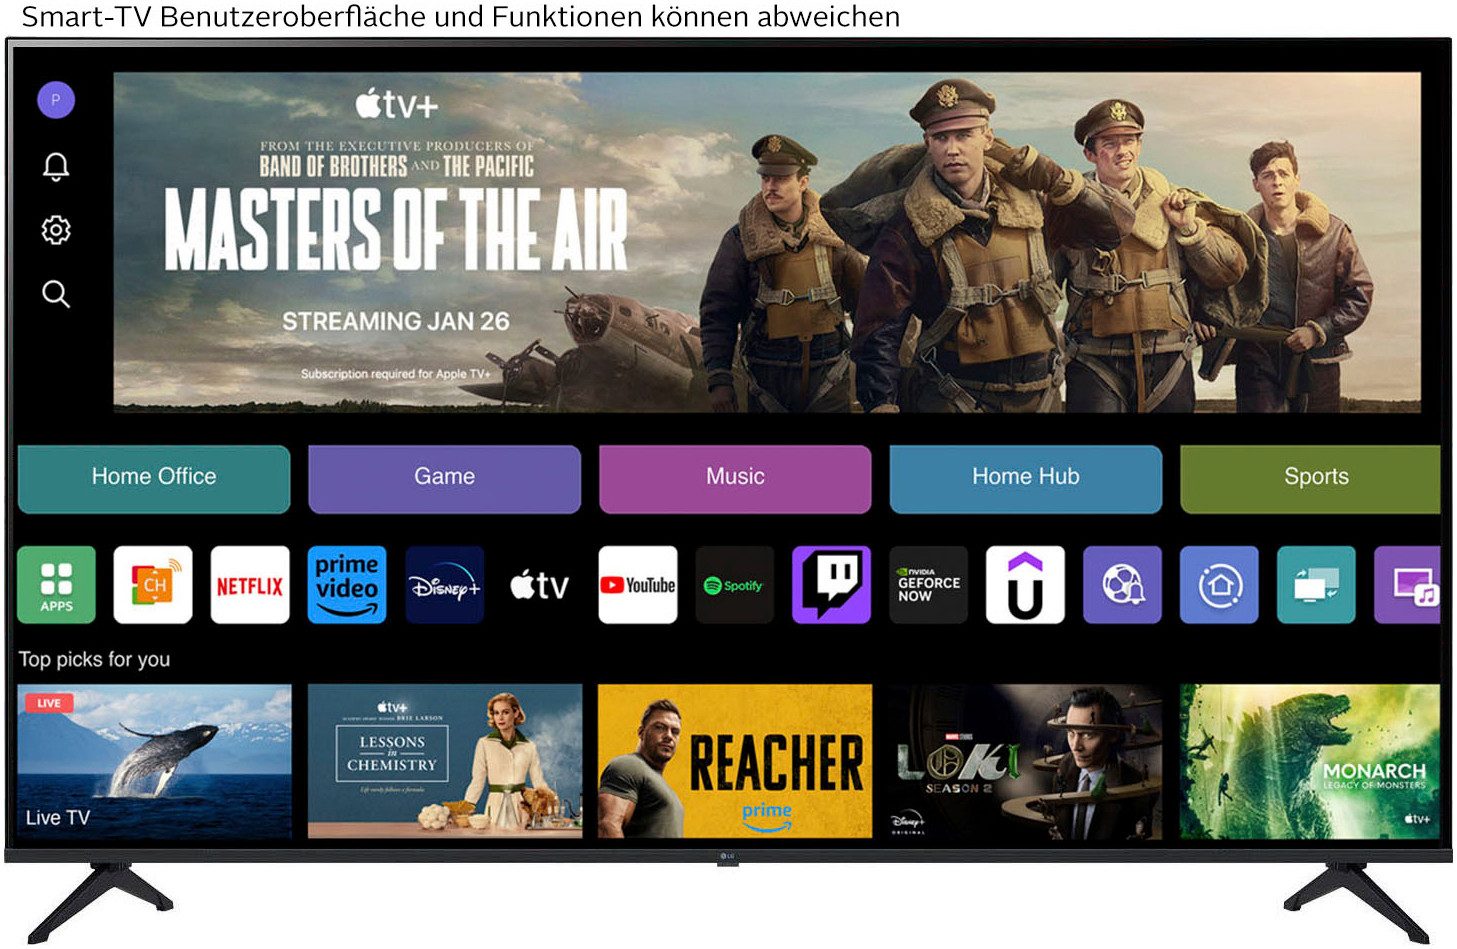Viewport: 1457px width, 949px height.
Task: Open the user profile avatar
Action: [56, 100]
